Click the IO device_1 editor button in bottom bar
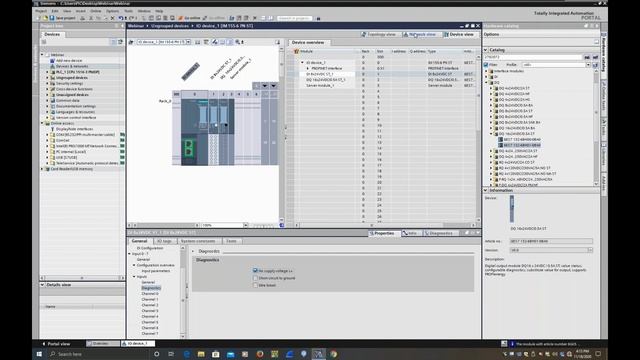 point(138,344)
